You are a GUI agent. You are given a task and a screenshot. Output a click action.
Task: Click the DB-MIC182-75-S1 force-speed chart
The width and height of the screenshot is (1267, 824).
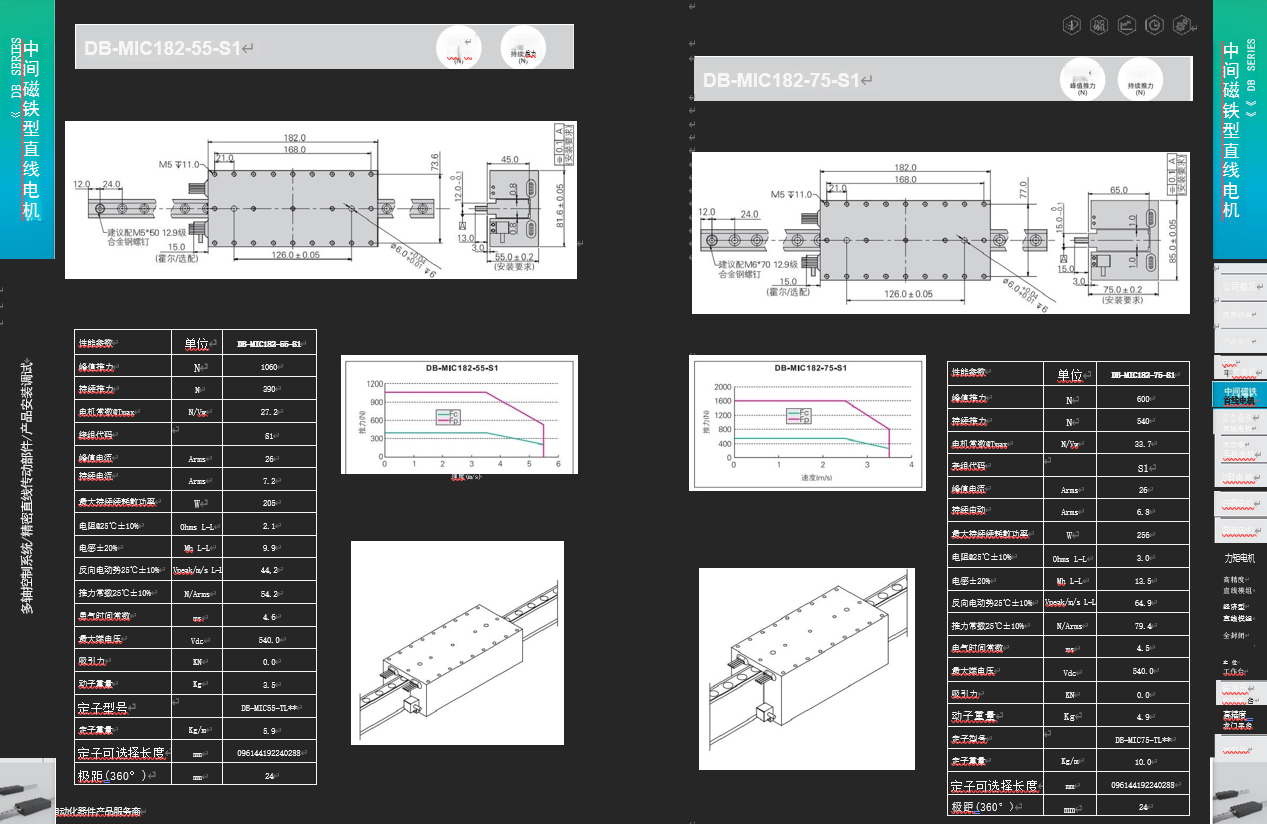pos(806,424)
